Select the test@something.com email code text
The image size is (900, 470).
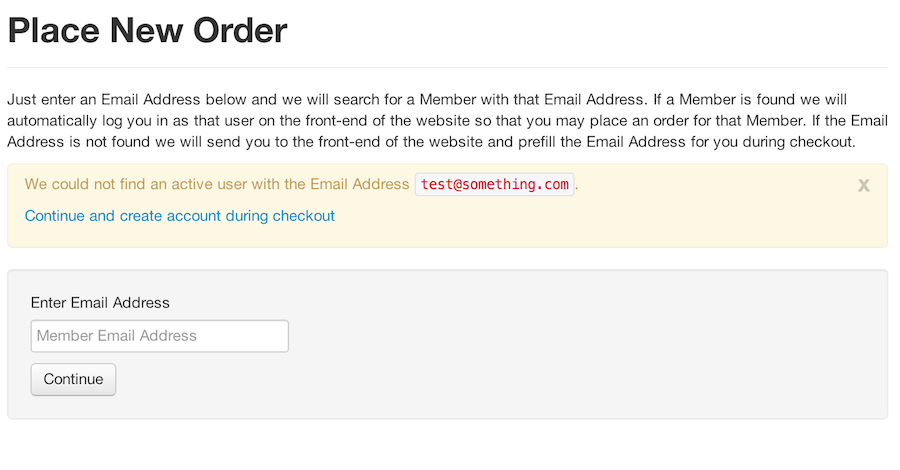click(495, 184)
